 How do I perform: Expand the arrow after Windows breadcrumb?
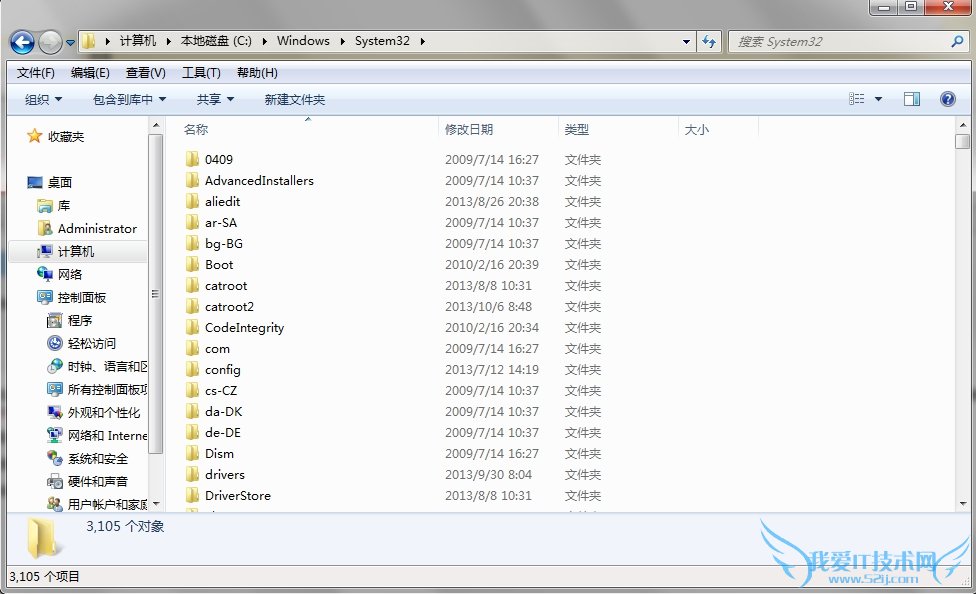pos(342,41)
